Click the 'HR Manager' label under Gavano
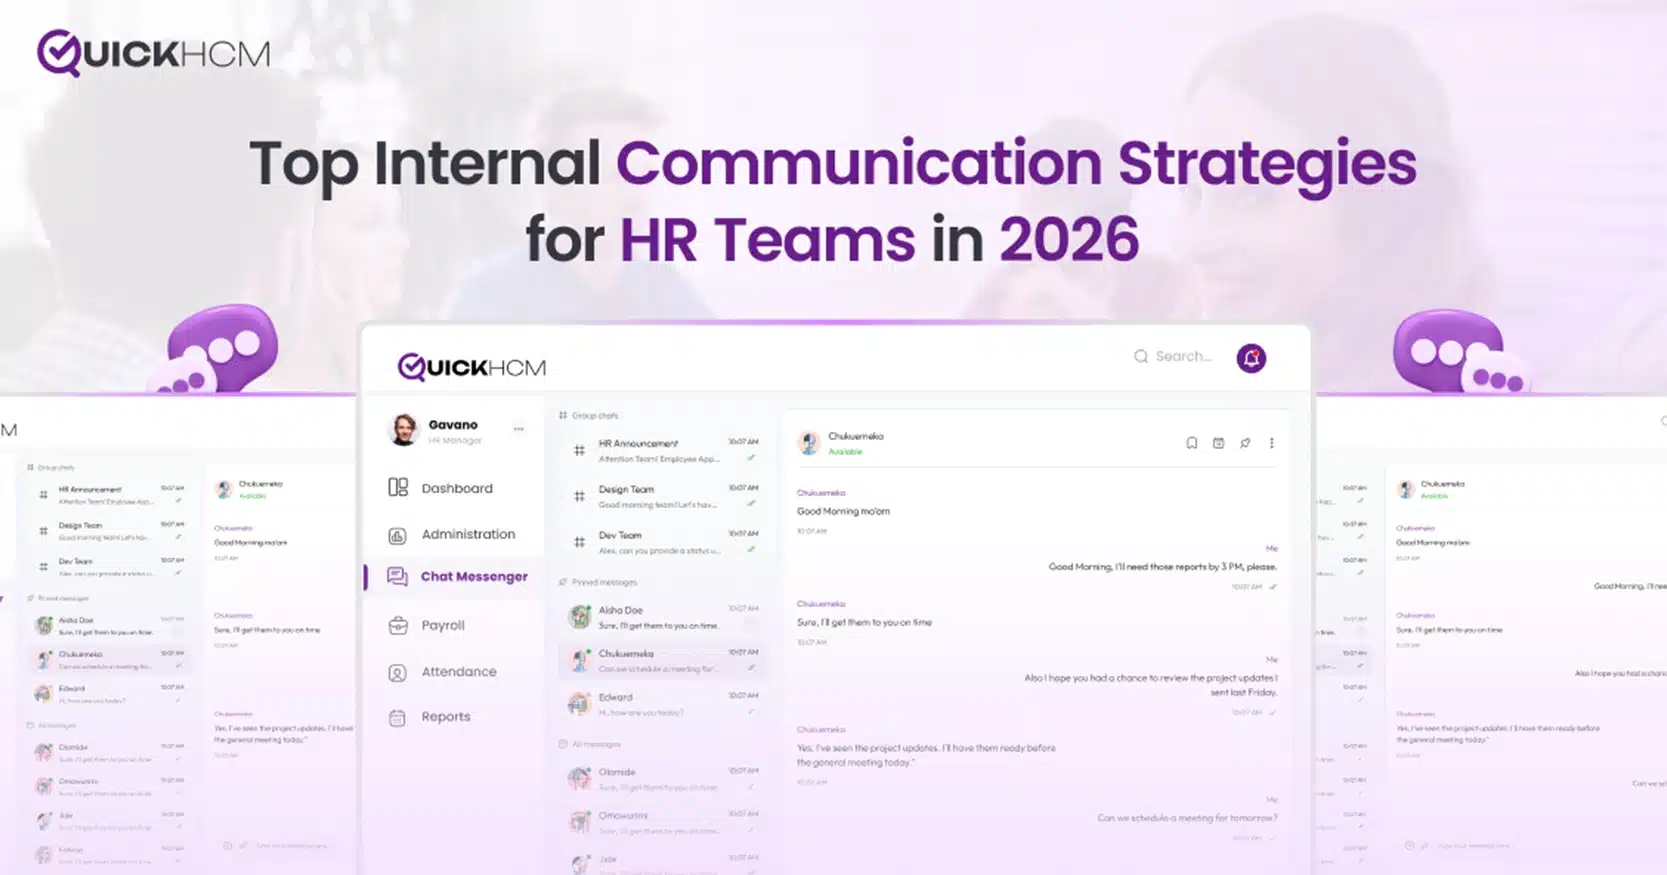Viewport: 1667px width, 875px height. click(x=455, y=441)
